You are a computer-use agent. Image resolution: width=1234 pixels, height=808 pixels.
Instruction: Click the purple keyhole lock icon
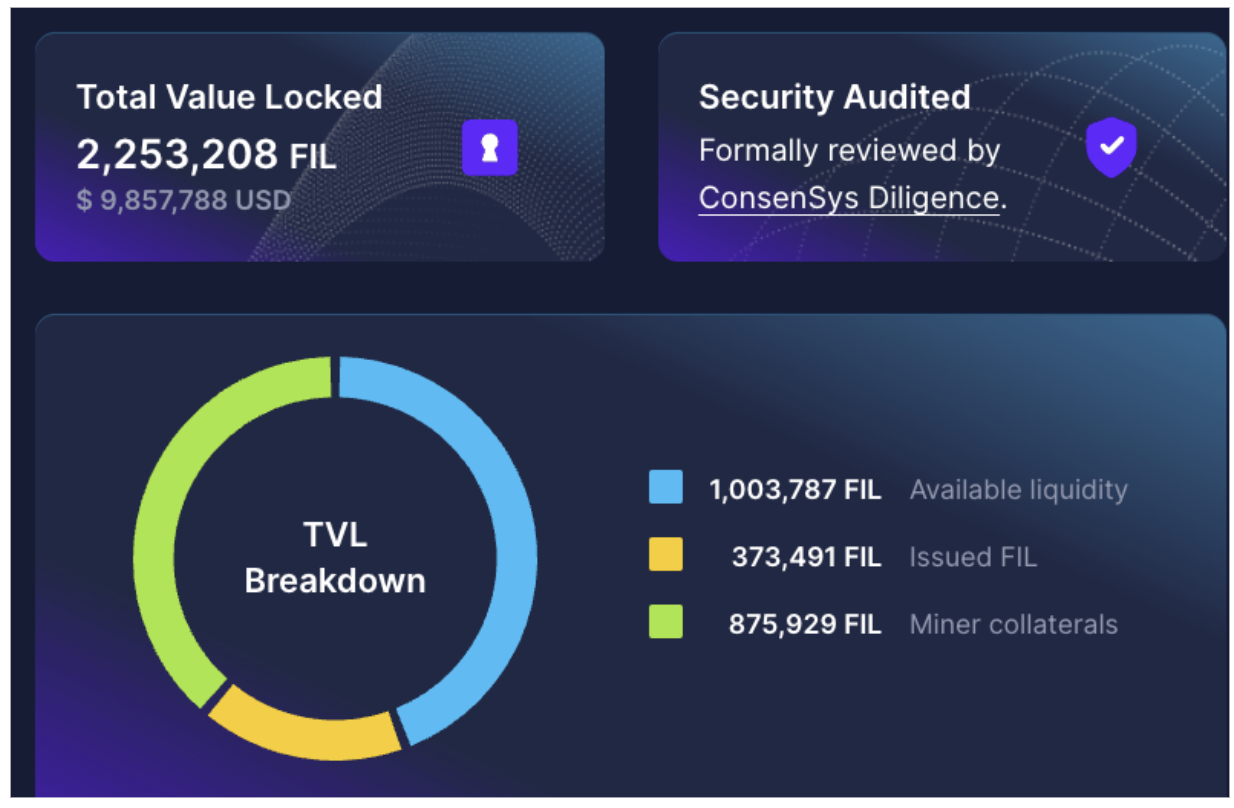tap(489, 147)
